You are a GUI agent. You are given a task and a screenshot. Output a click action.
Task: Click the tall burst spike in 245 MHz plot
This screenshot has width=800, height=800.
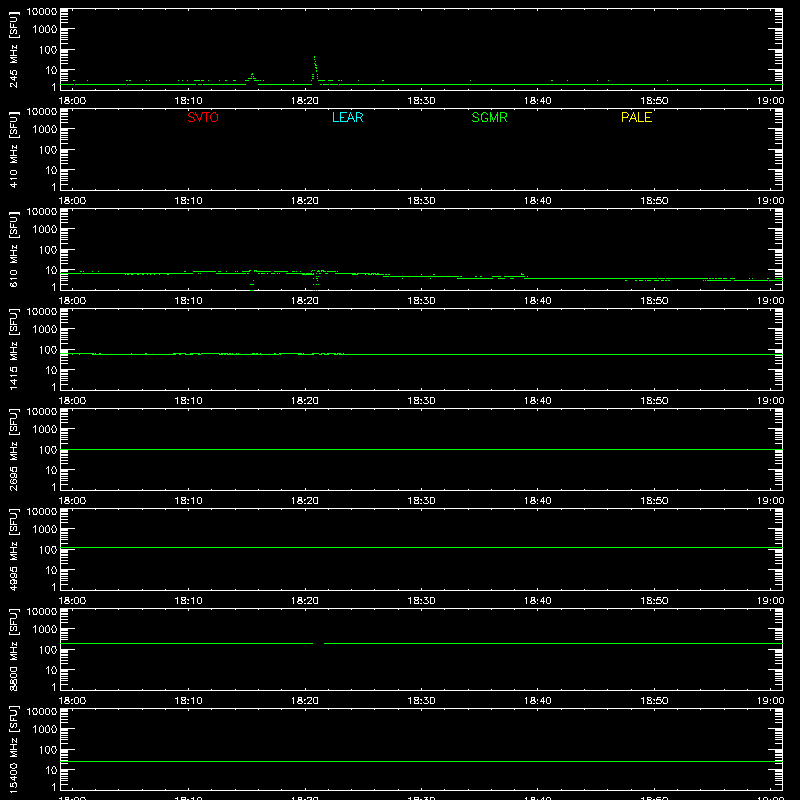coord(315,68)
